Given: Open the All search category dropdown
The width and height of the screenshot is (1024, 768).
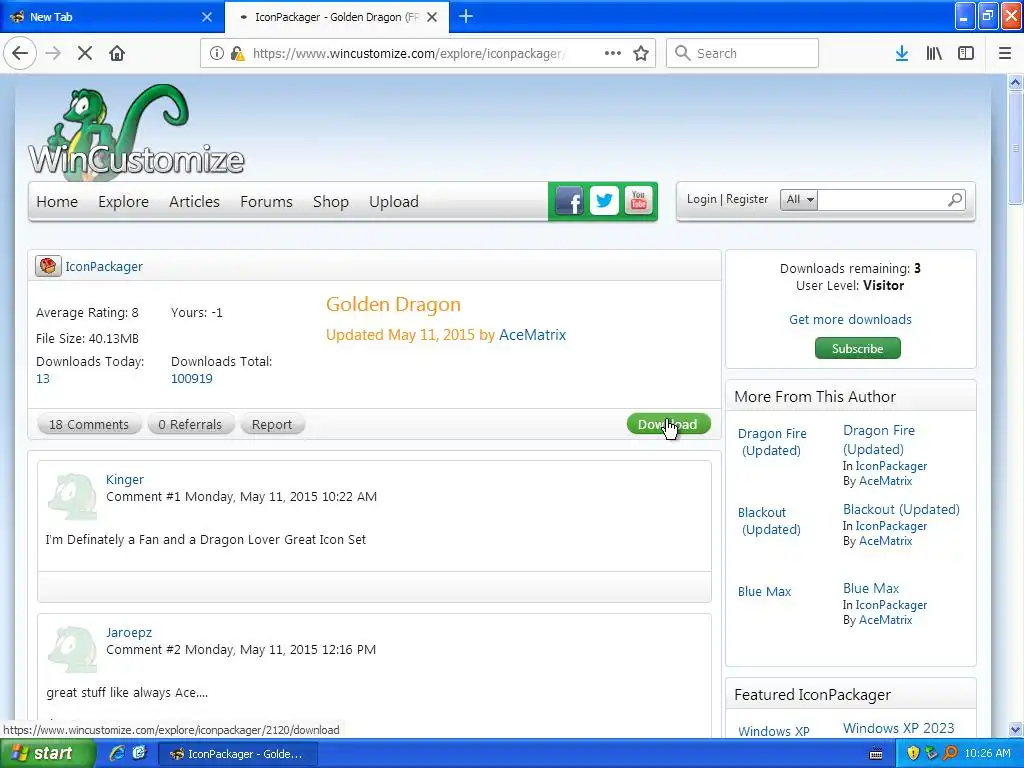Looking at the screenshot, I should [x=799, y=199].
